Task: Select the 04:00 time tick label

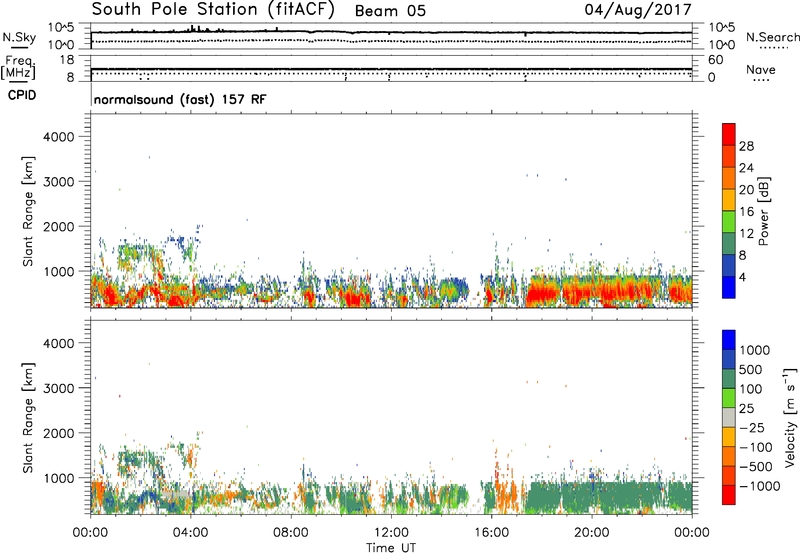Action: 190,533
